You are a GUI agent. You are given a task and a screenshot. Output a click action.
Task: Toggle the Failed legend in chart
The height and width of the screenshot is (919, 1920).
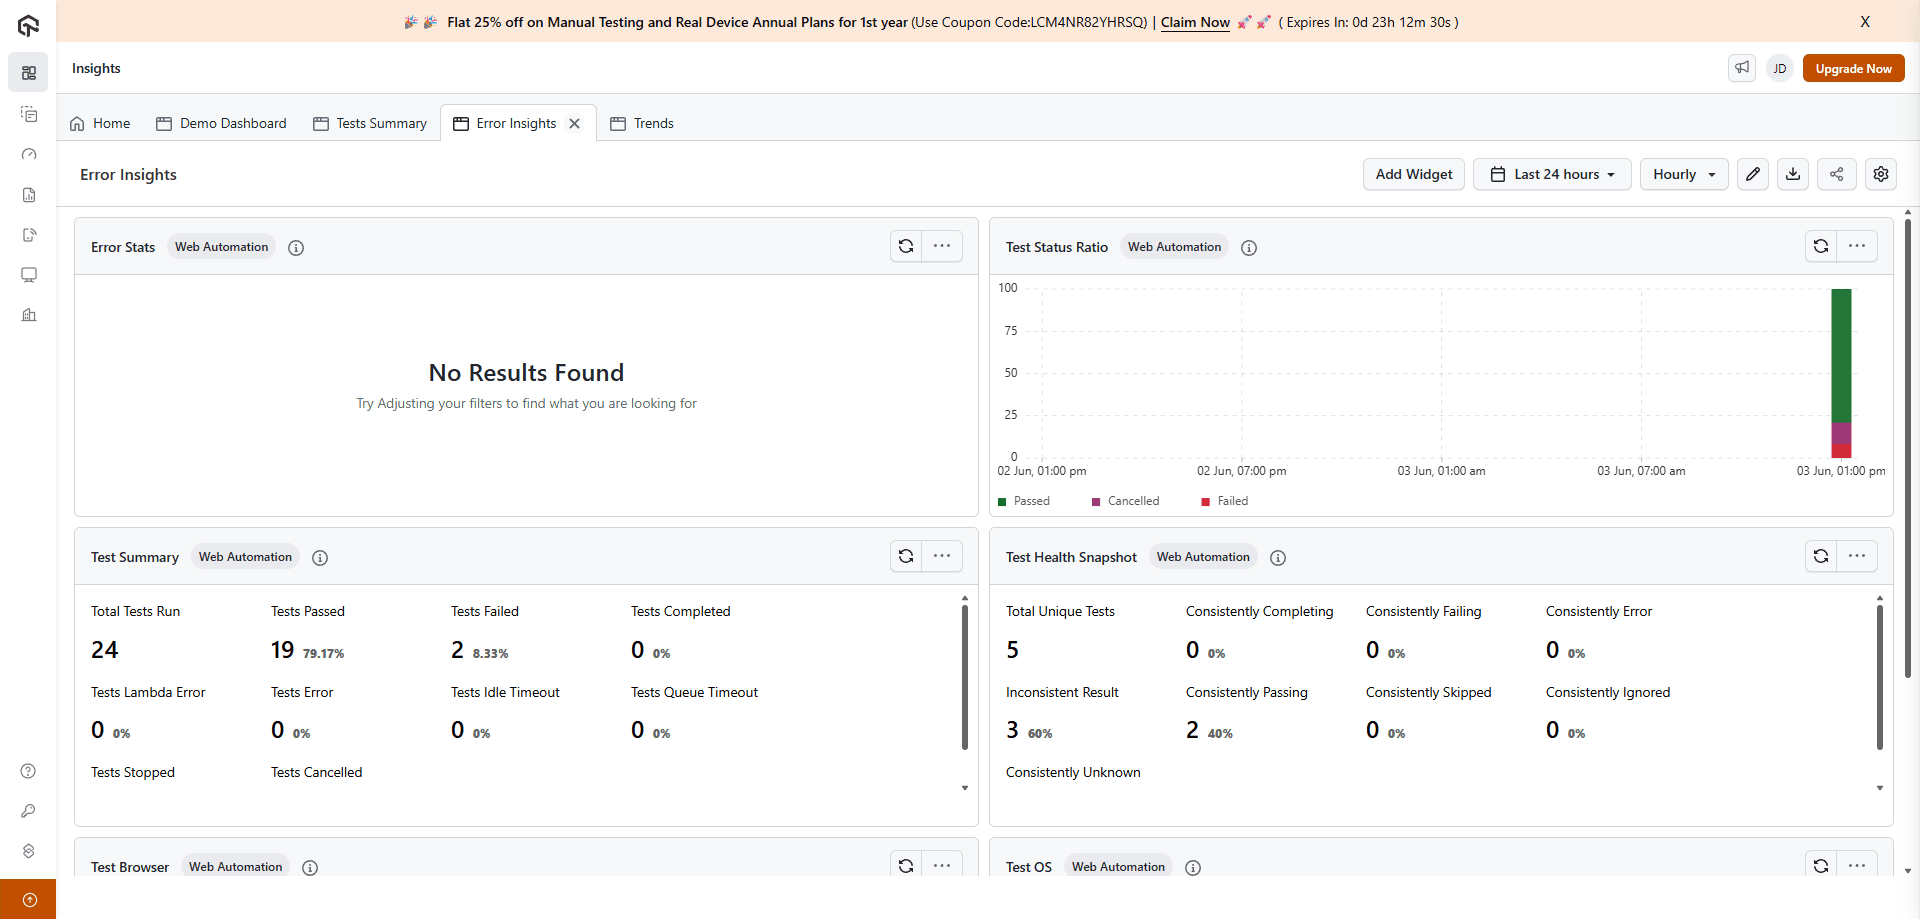(x=1224, y=501)
